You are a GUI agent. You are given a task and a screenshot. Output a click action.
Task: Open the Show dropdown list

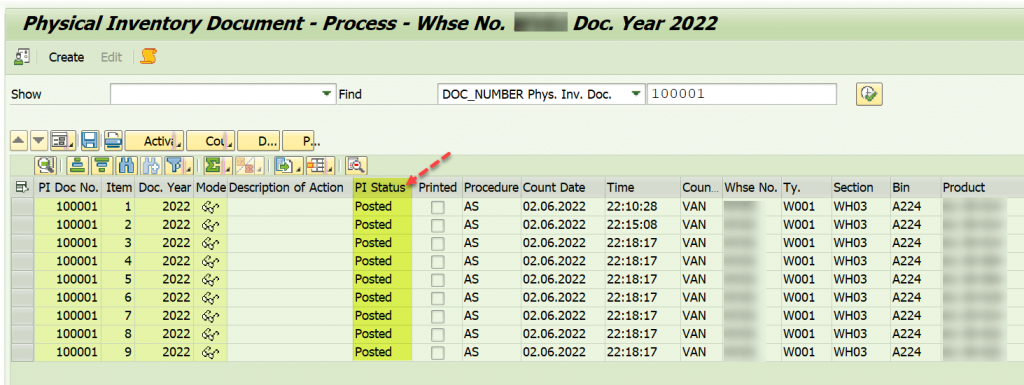point(327,94)
